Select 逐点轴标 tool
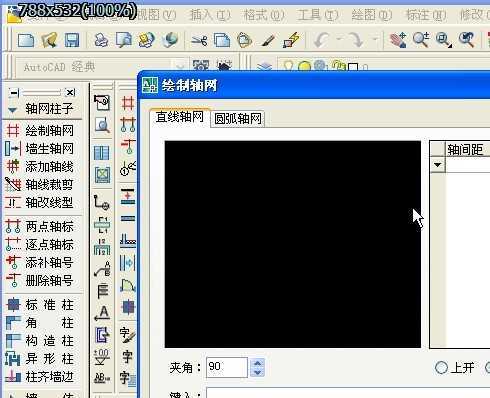The height and width of the screenshot is (398, 490). pos(40,244)
